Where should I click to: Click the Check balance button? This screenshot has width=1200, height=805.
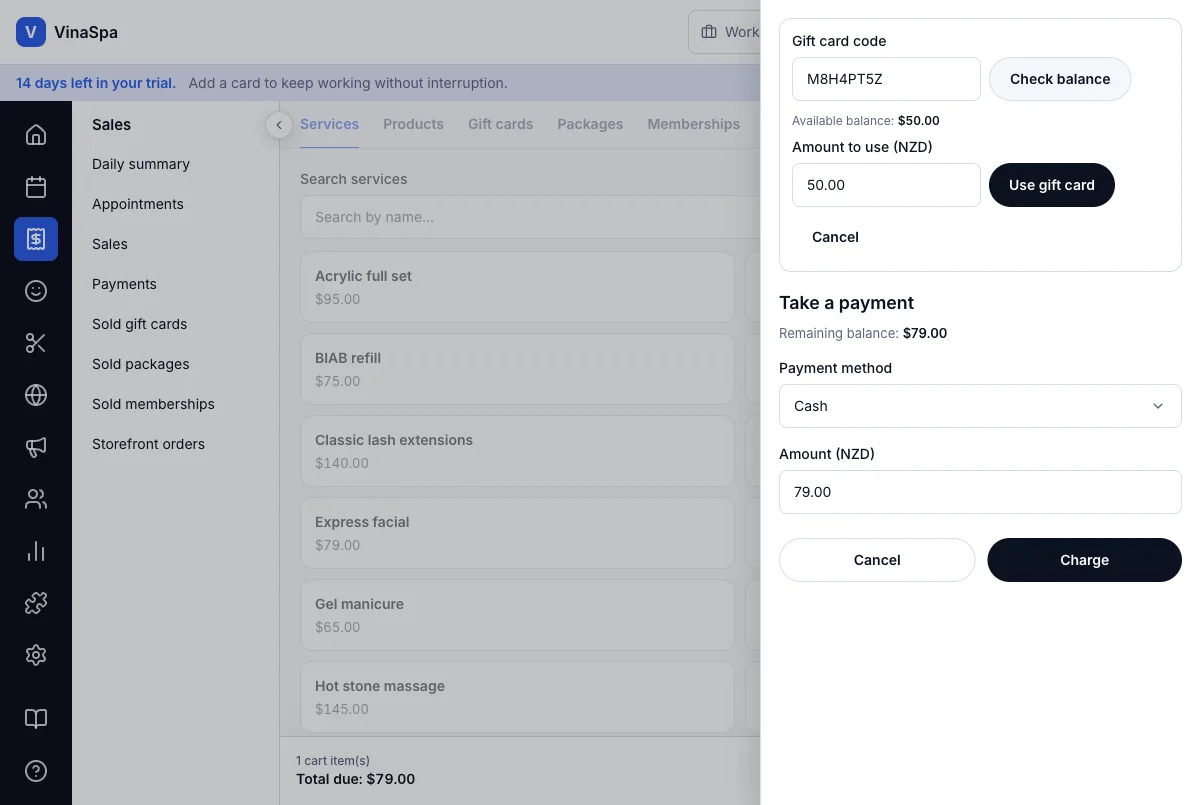pos(1060,79)
